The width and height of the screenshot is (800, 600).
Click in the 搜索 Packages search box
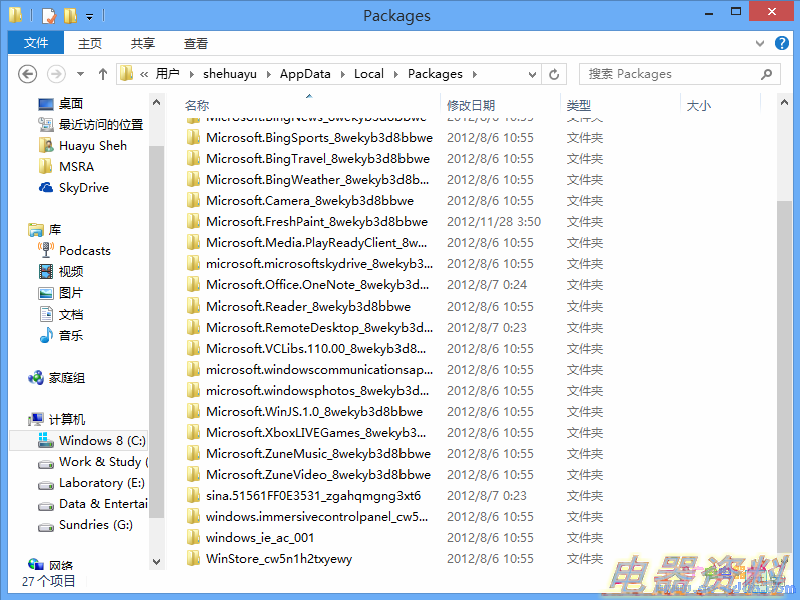[x=670, y=74]
